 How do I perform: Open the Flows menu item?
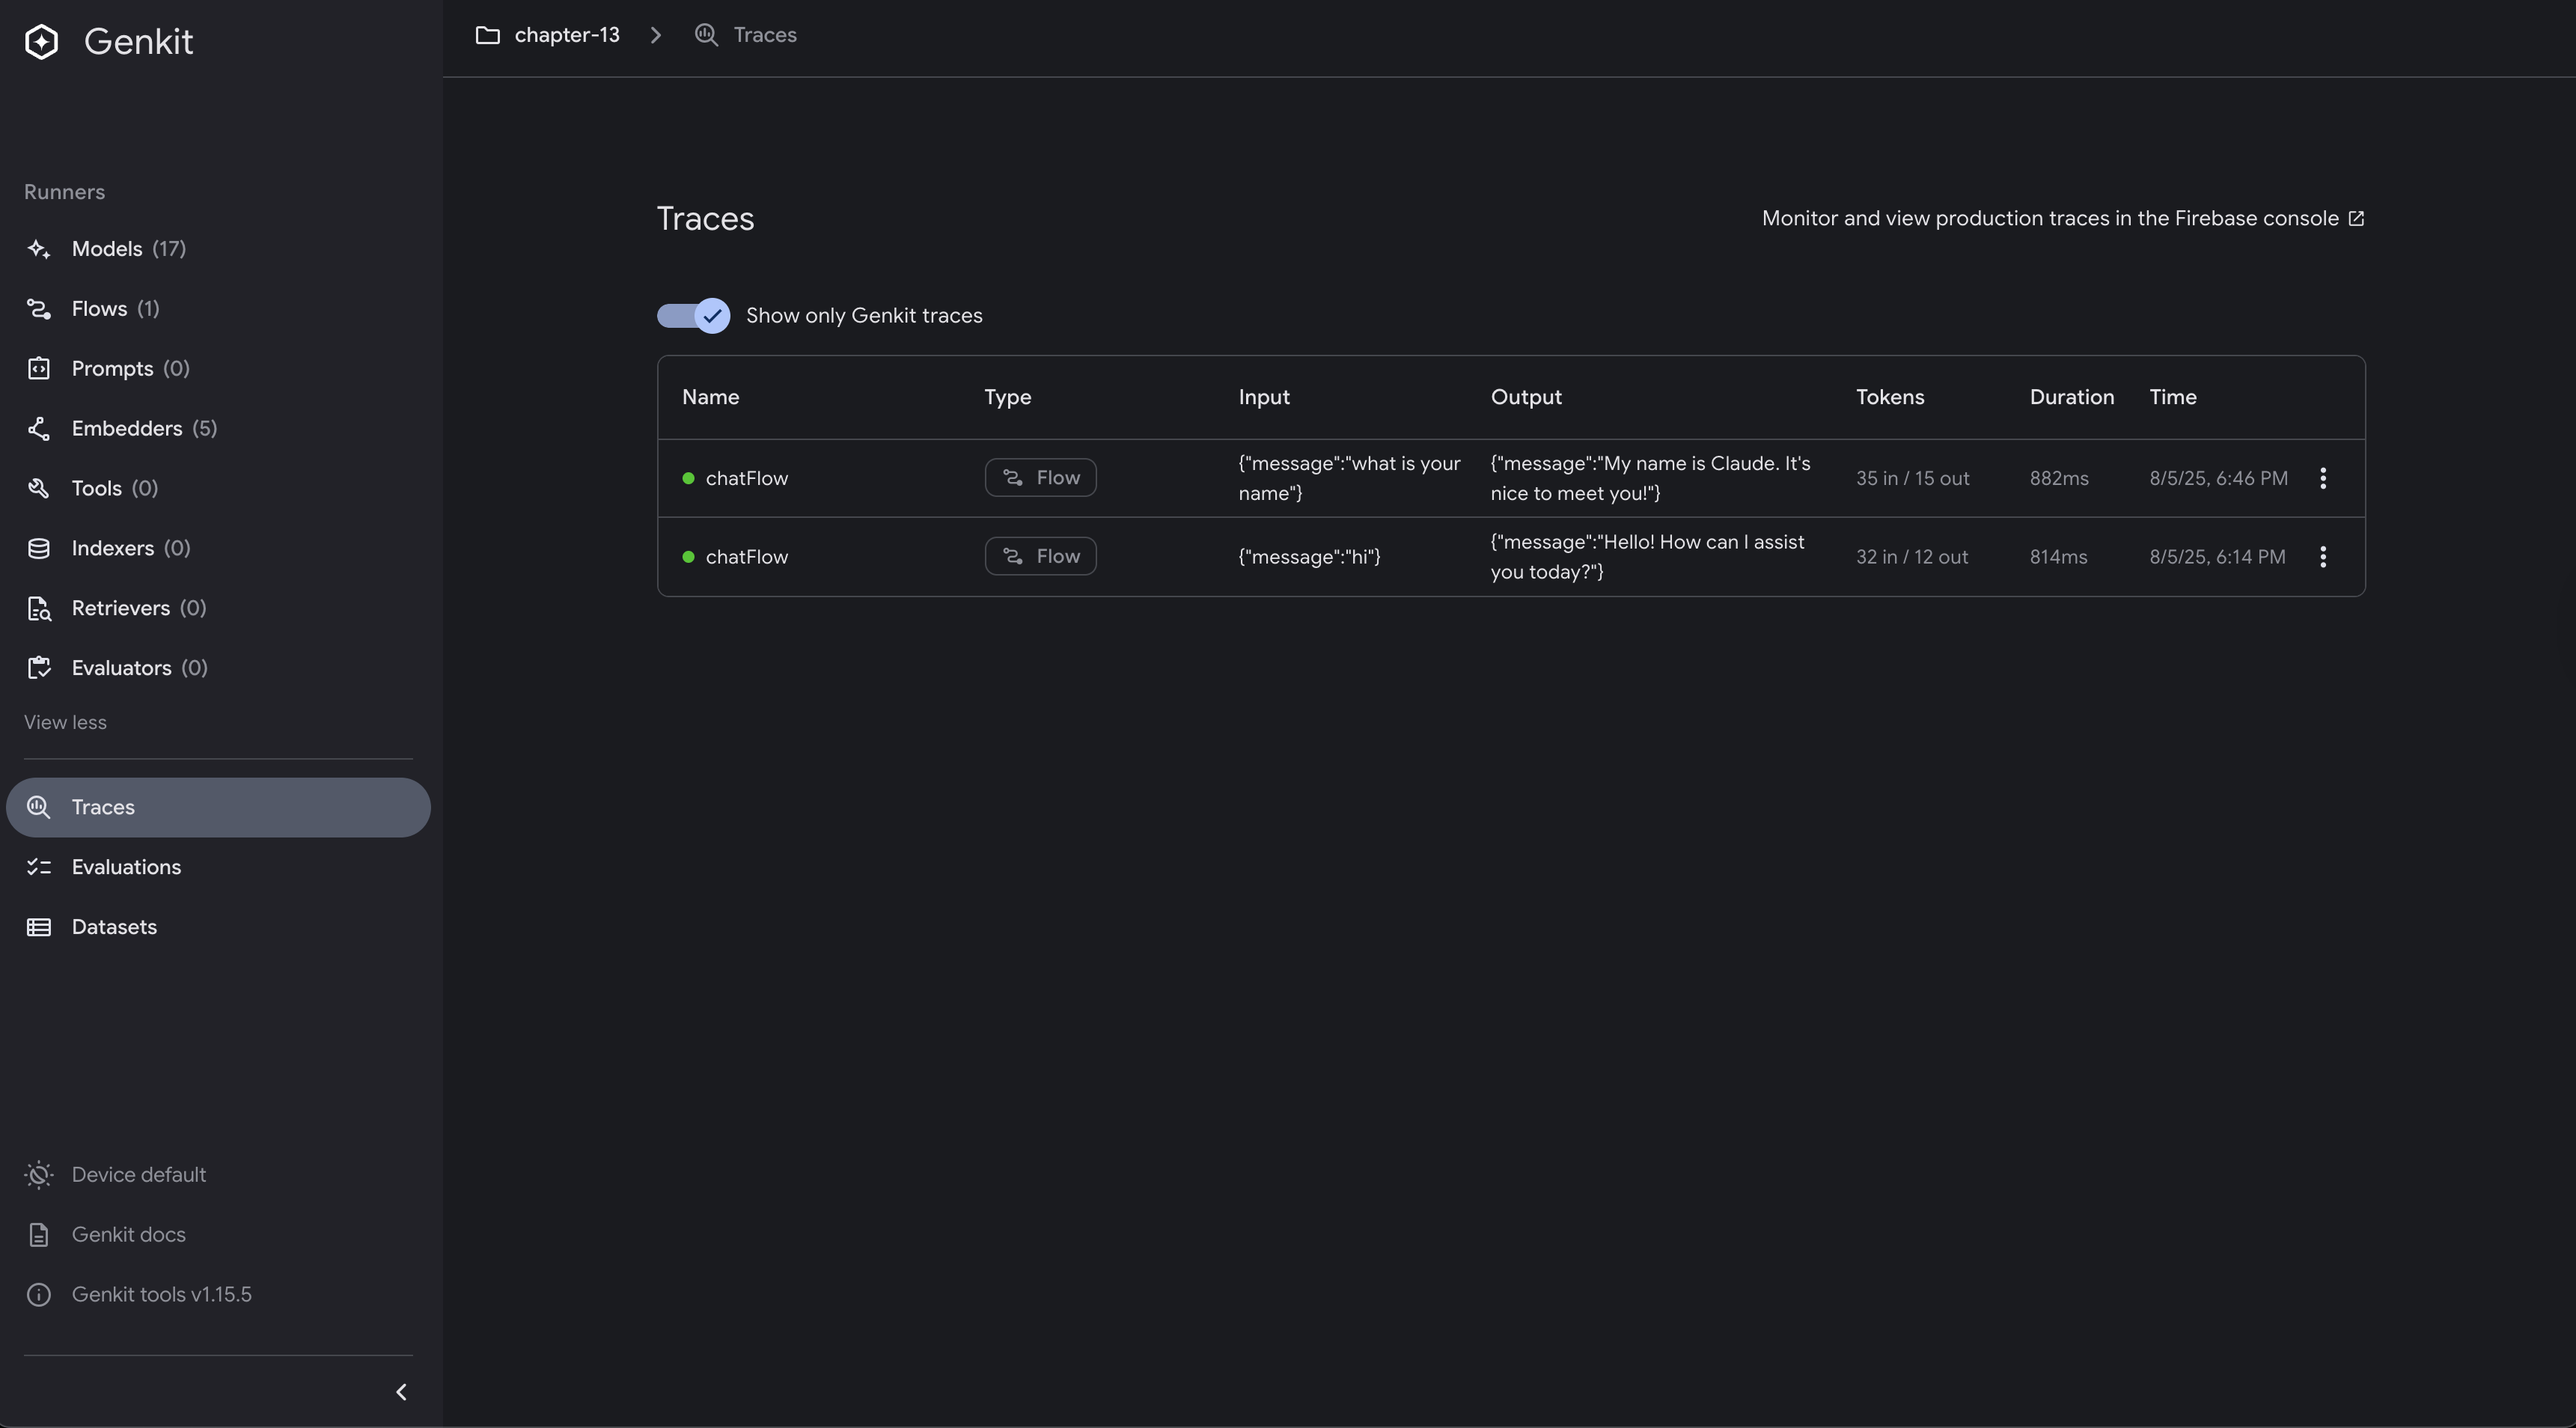click(218, 309)
